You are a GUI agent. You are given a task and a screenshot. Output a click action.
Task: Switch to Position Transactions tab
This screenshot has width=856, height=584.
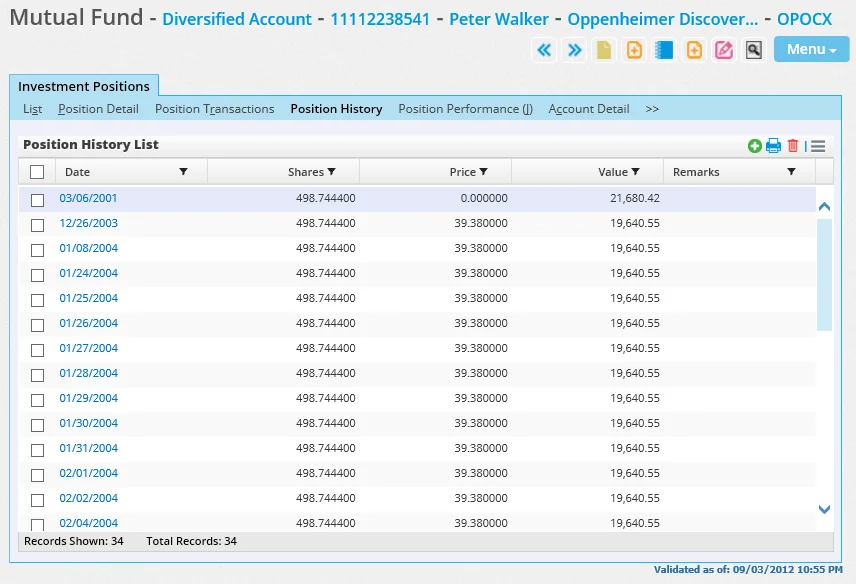tap(214, 109)
